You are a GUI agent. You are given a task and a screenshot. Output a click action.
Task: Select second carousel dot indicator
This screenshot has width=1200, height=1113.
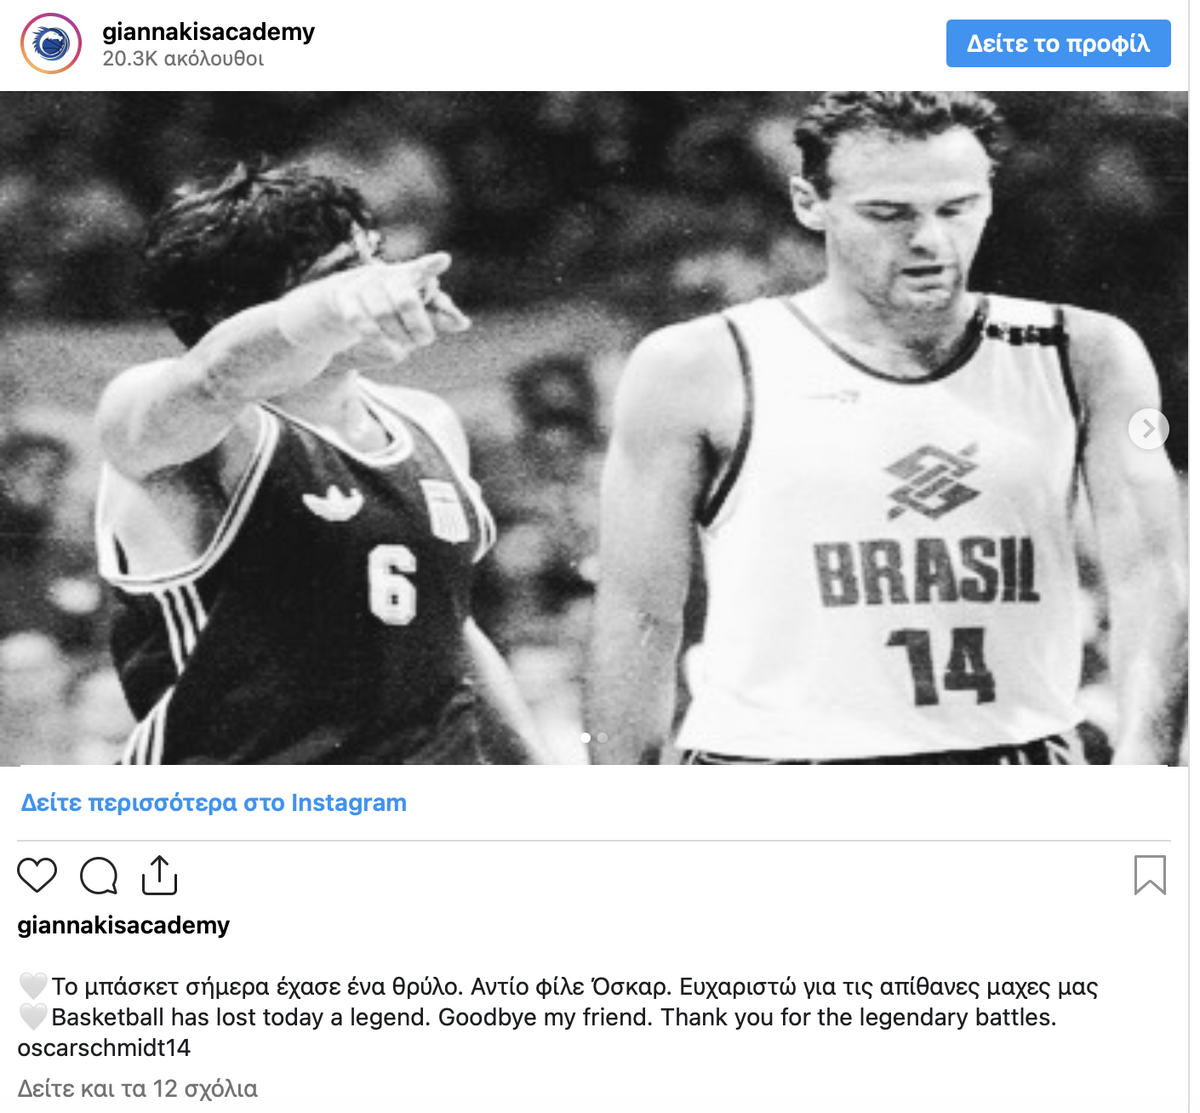tap(602, 738)
